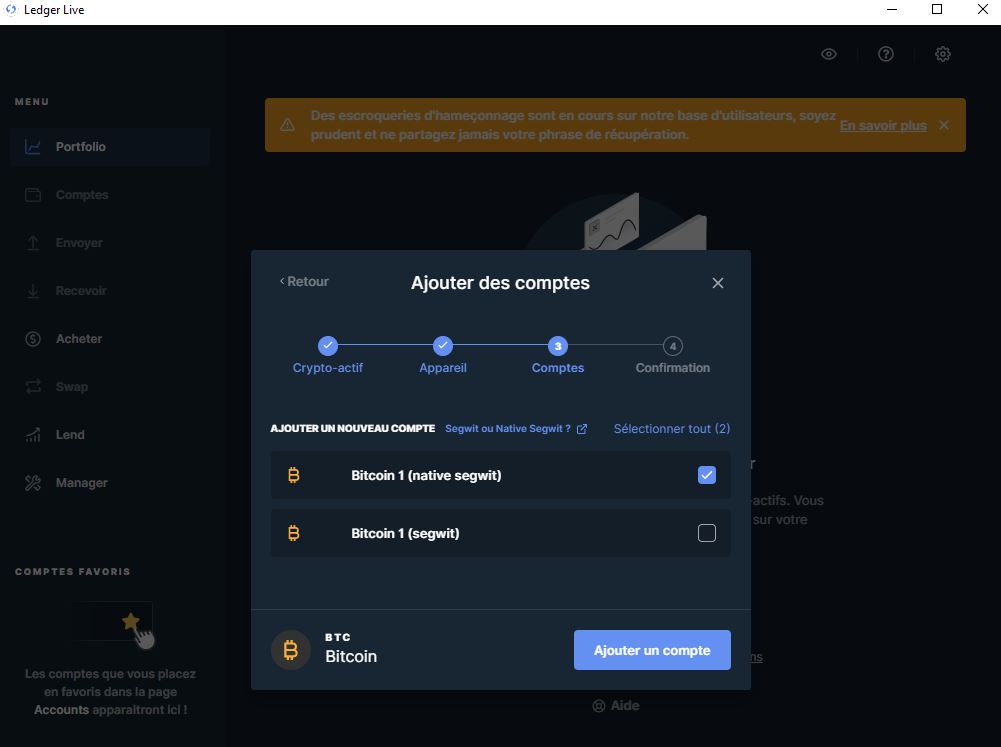Click the Crypto-actif step label
This screenshot has width=1001, height=747.
pos(327,368)
